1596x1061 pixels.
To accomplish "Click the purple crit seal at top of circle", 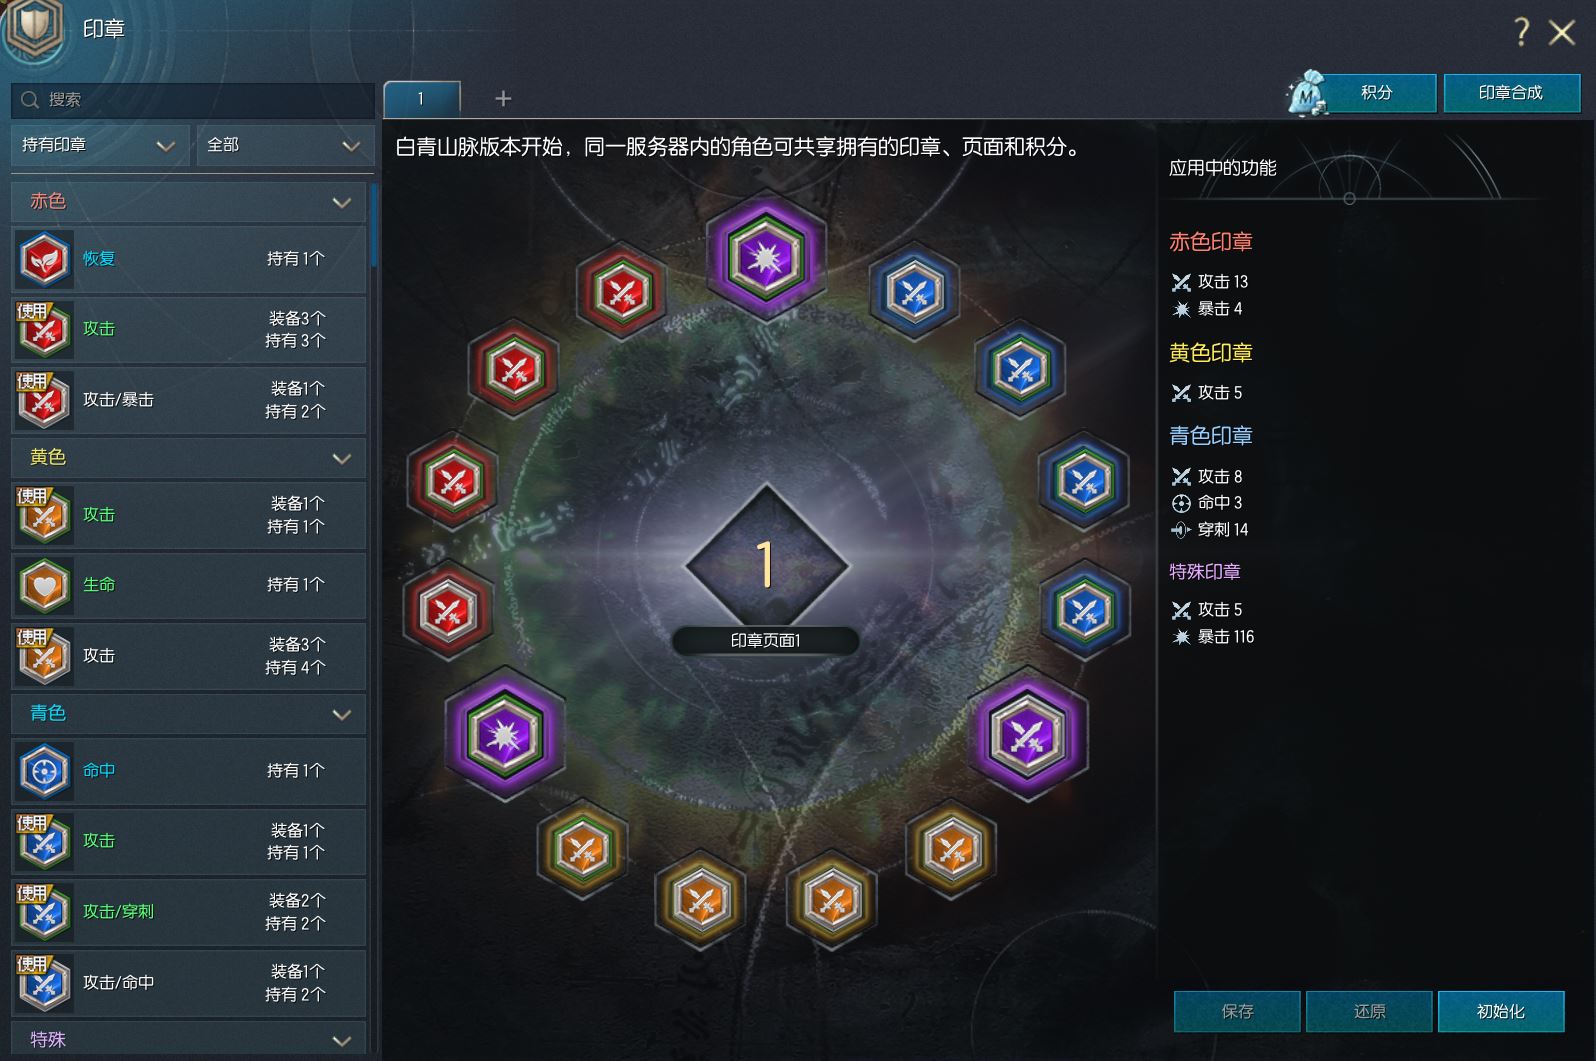I will (766, 256).
